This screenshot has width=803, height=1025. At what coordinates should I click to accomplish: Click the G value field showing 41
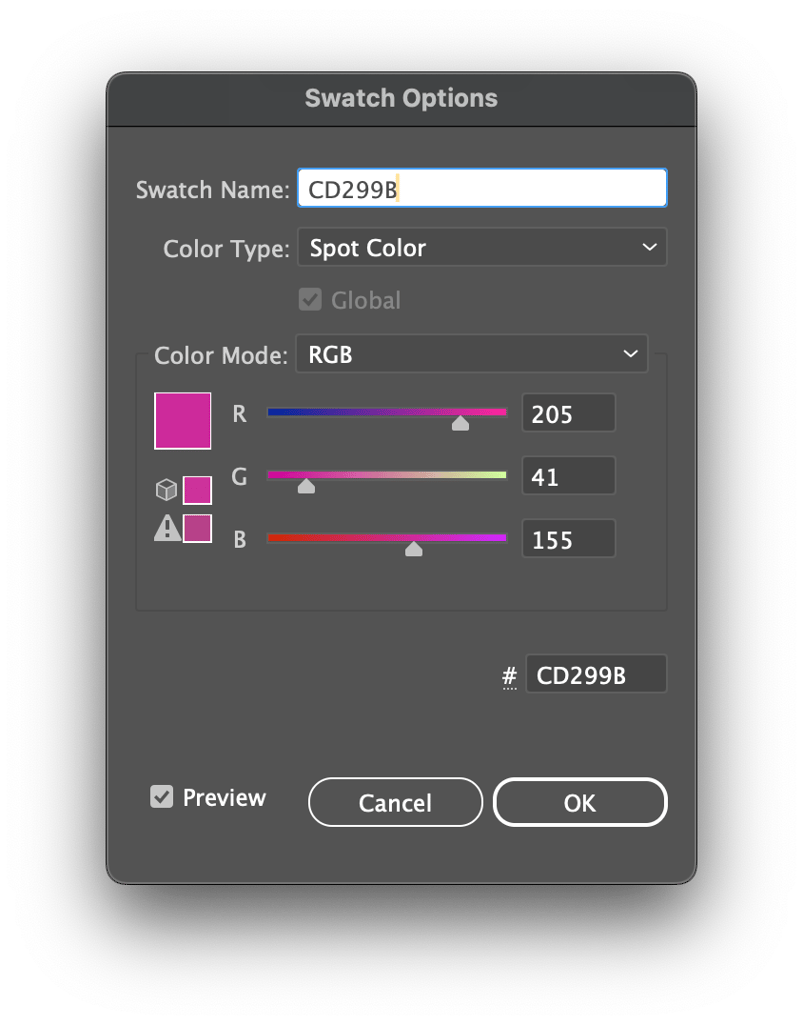[568, 475]
